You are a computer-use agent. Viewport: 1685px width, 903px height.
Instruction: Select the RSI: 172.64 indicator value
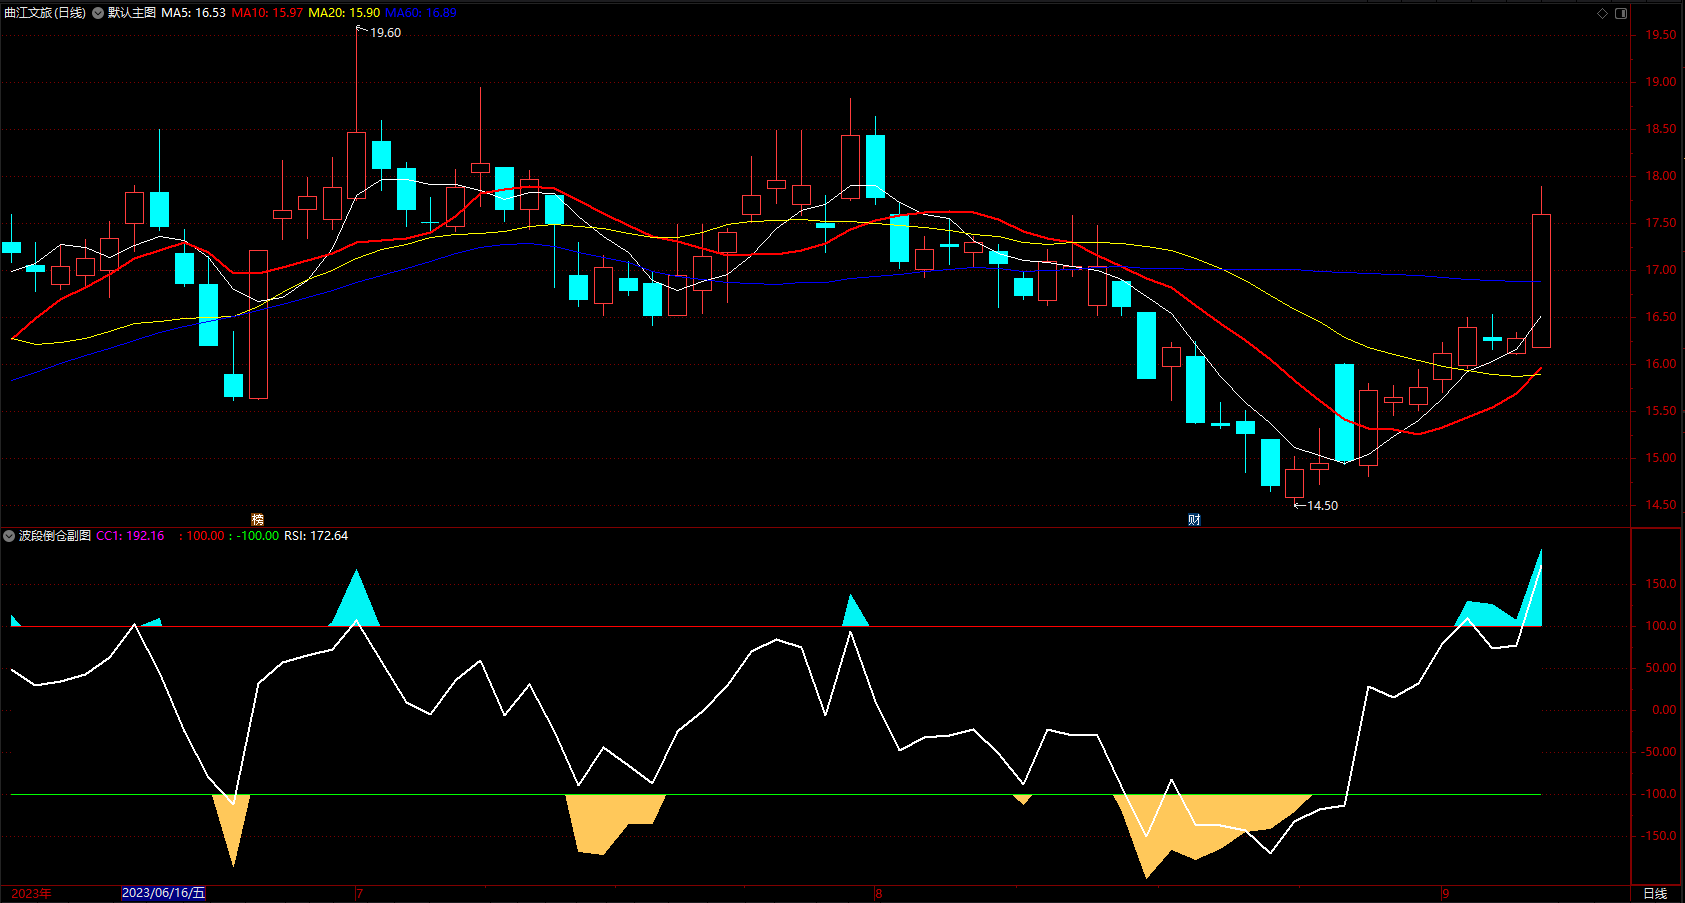pos(316,536)
